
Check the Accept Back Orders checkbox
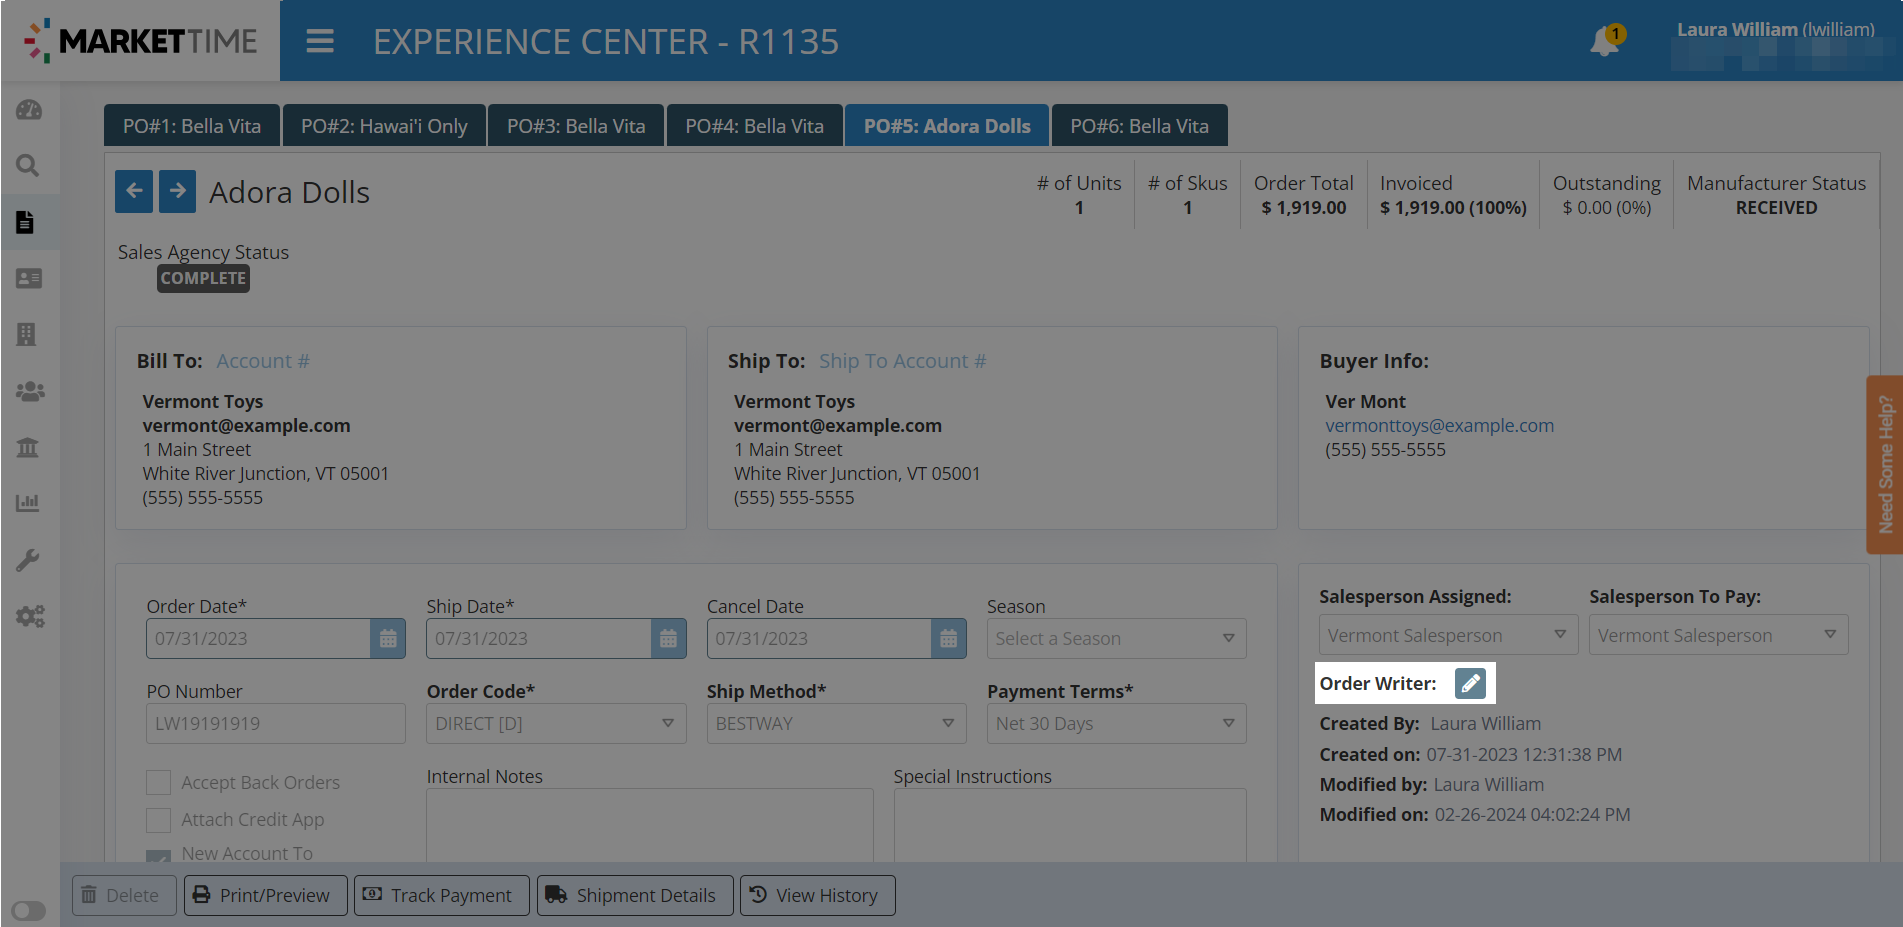click(158, 783)
